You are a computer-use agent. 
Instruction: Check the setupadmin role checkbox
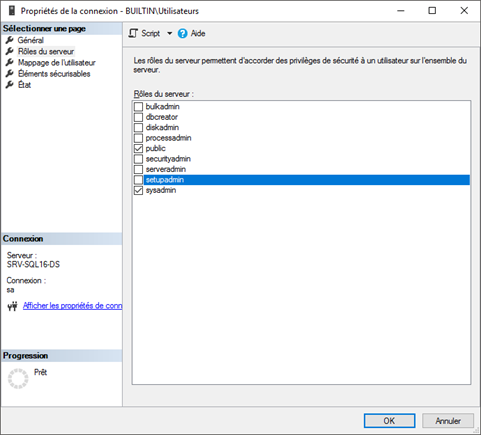138,180
